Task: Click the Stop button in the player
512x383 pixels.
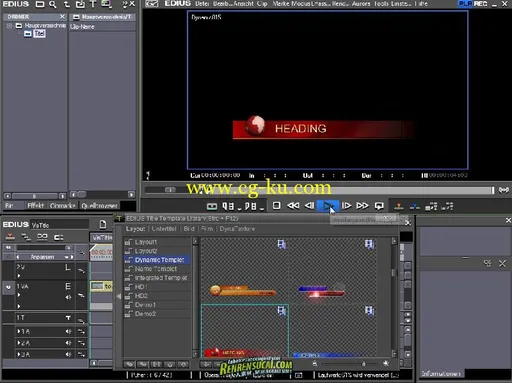Action: 276,206
